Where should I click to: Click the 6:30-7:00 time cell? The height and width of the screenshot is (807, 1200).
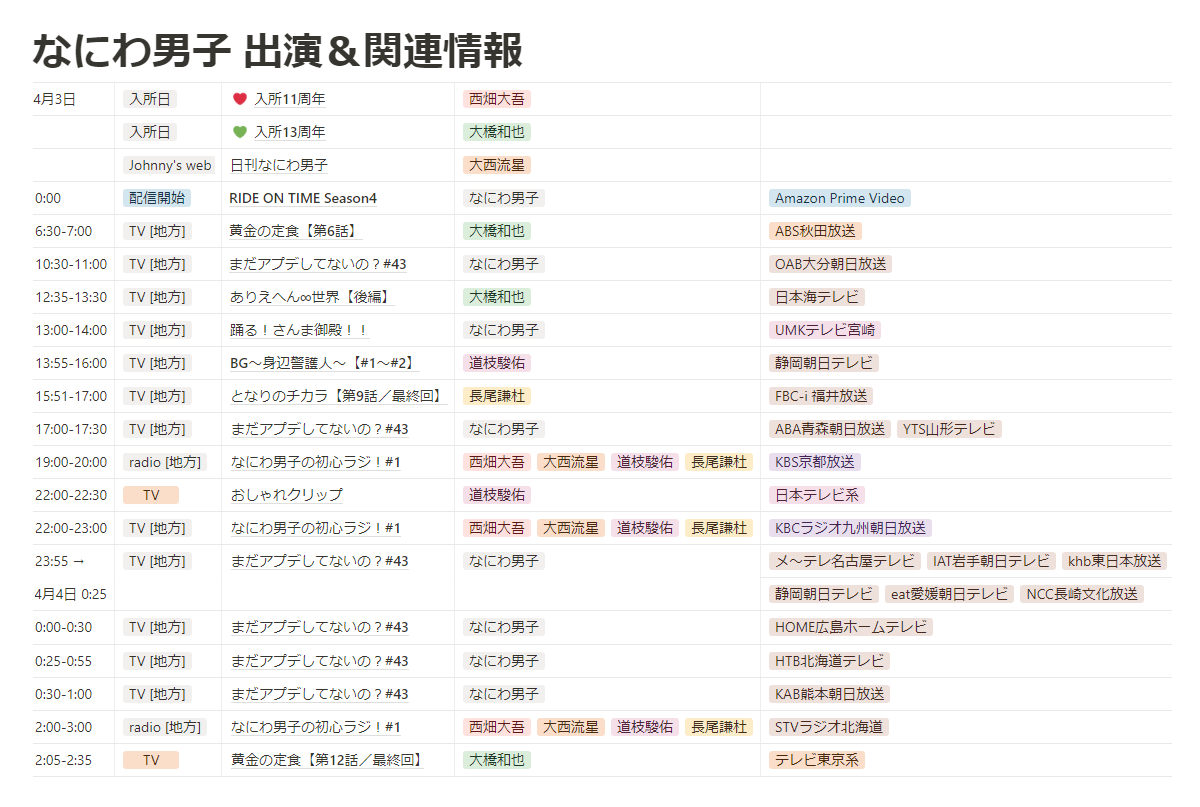pyautogui.click(x=63, y=231)
